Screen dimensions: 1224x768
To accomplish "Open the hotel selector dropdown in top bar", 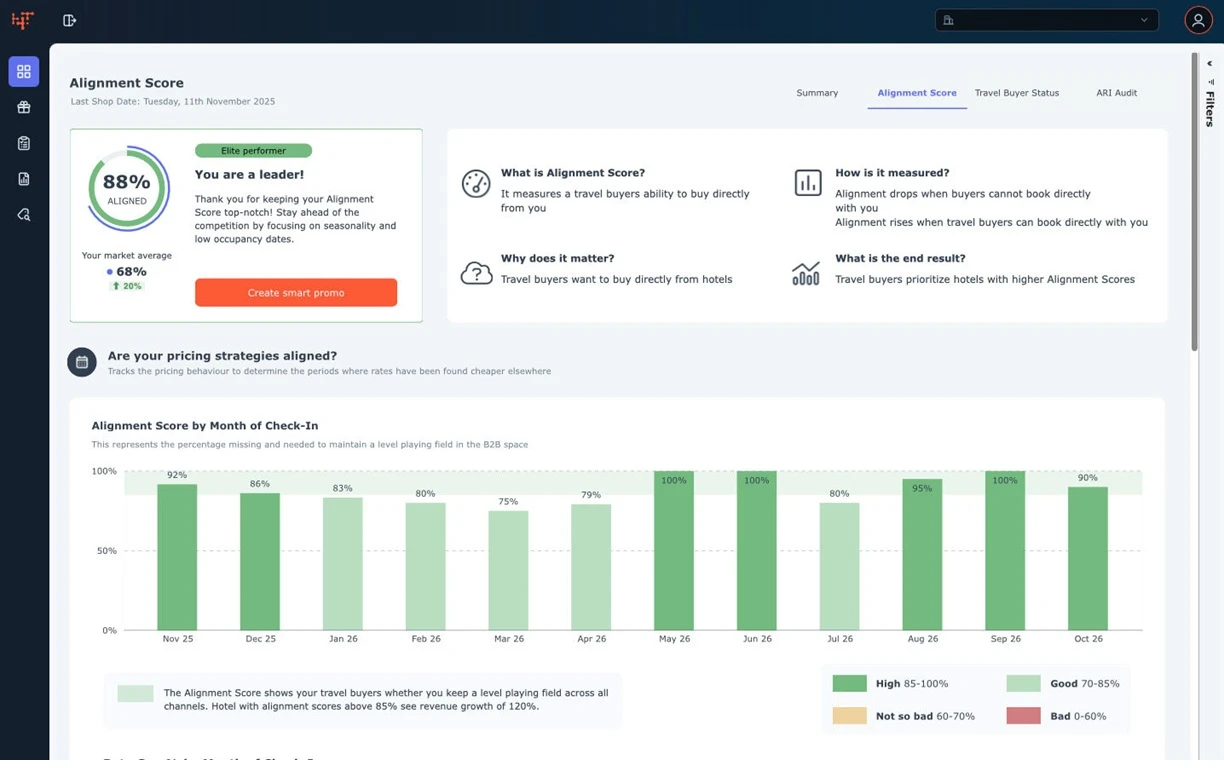I will (x=1046, y=20).
